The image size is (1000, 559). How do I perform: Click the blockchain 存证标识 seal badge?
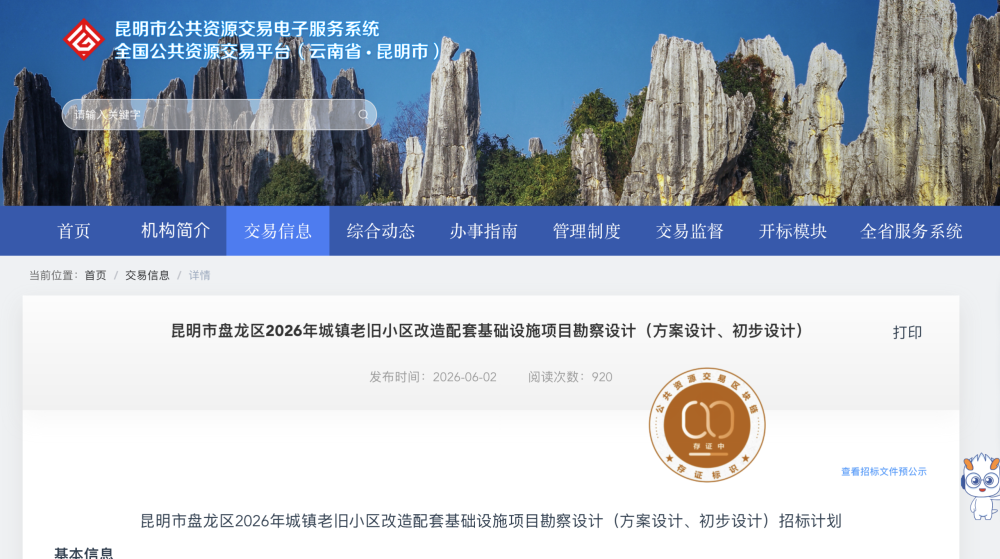(x=707, y=425)
